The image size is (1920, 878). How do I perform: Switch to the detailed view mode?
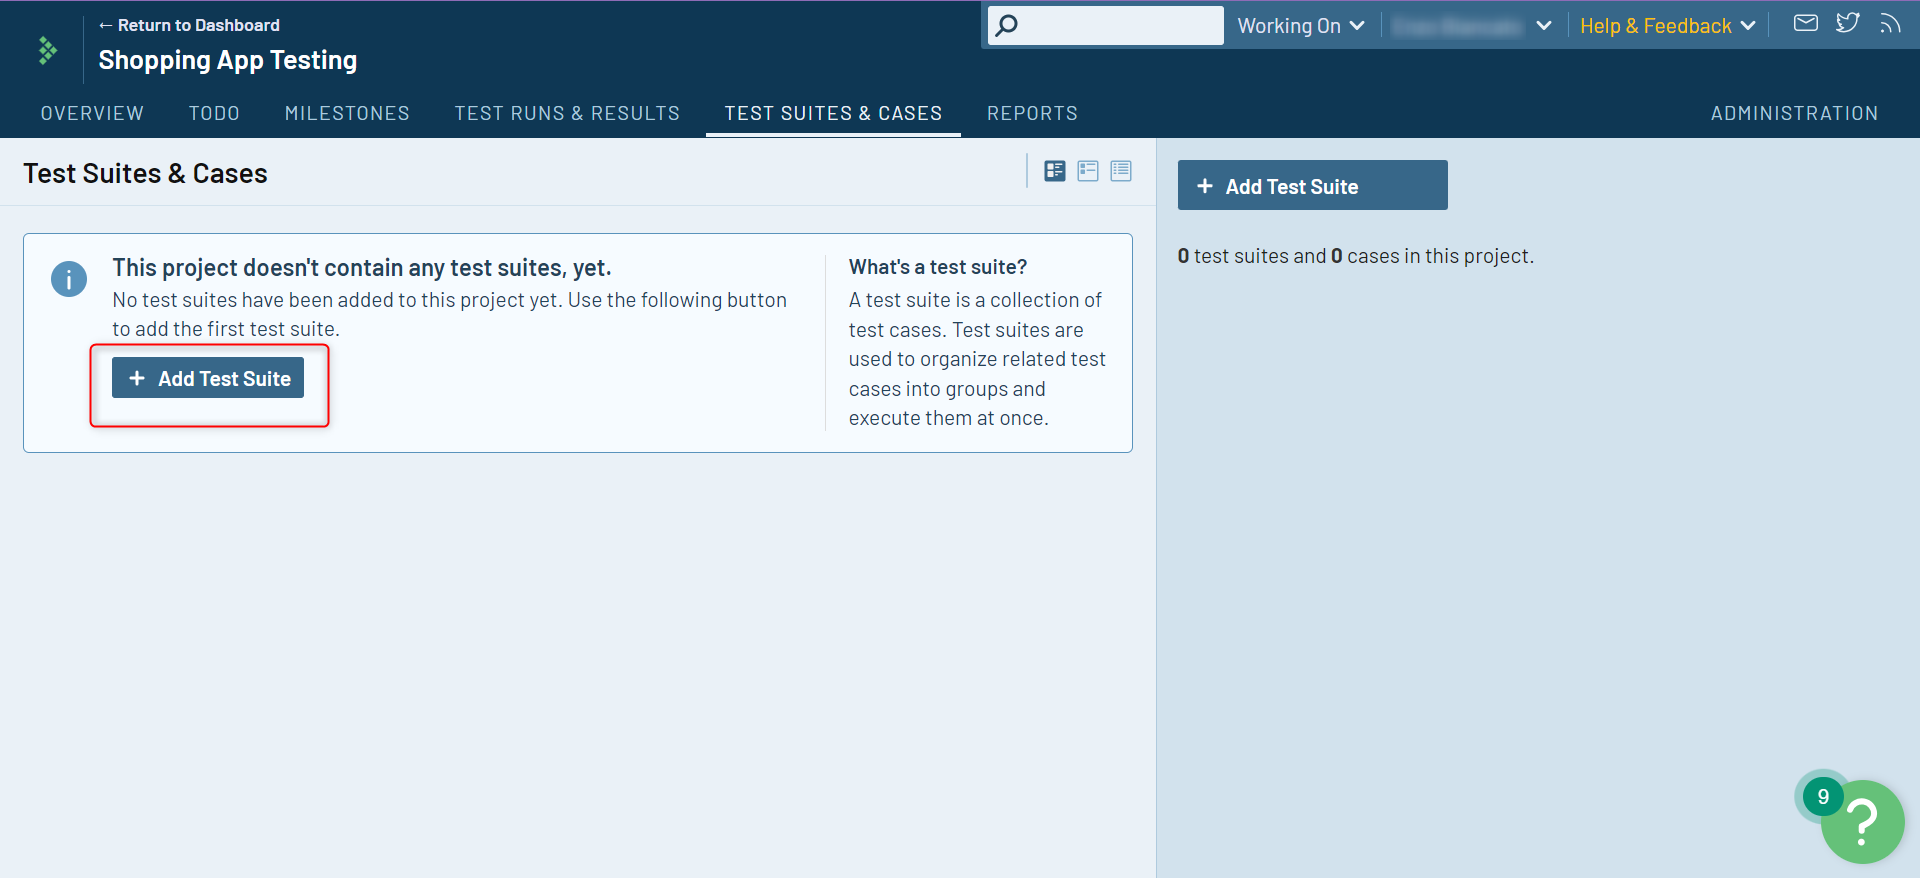pos(1054,171)
